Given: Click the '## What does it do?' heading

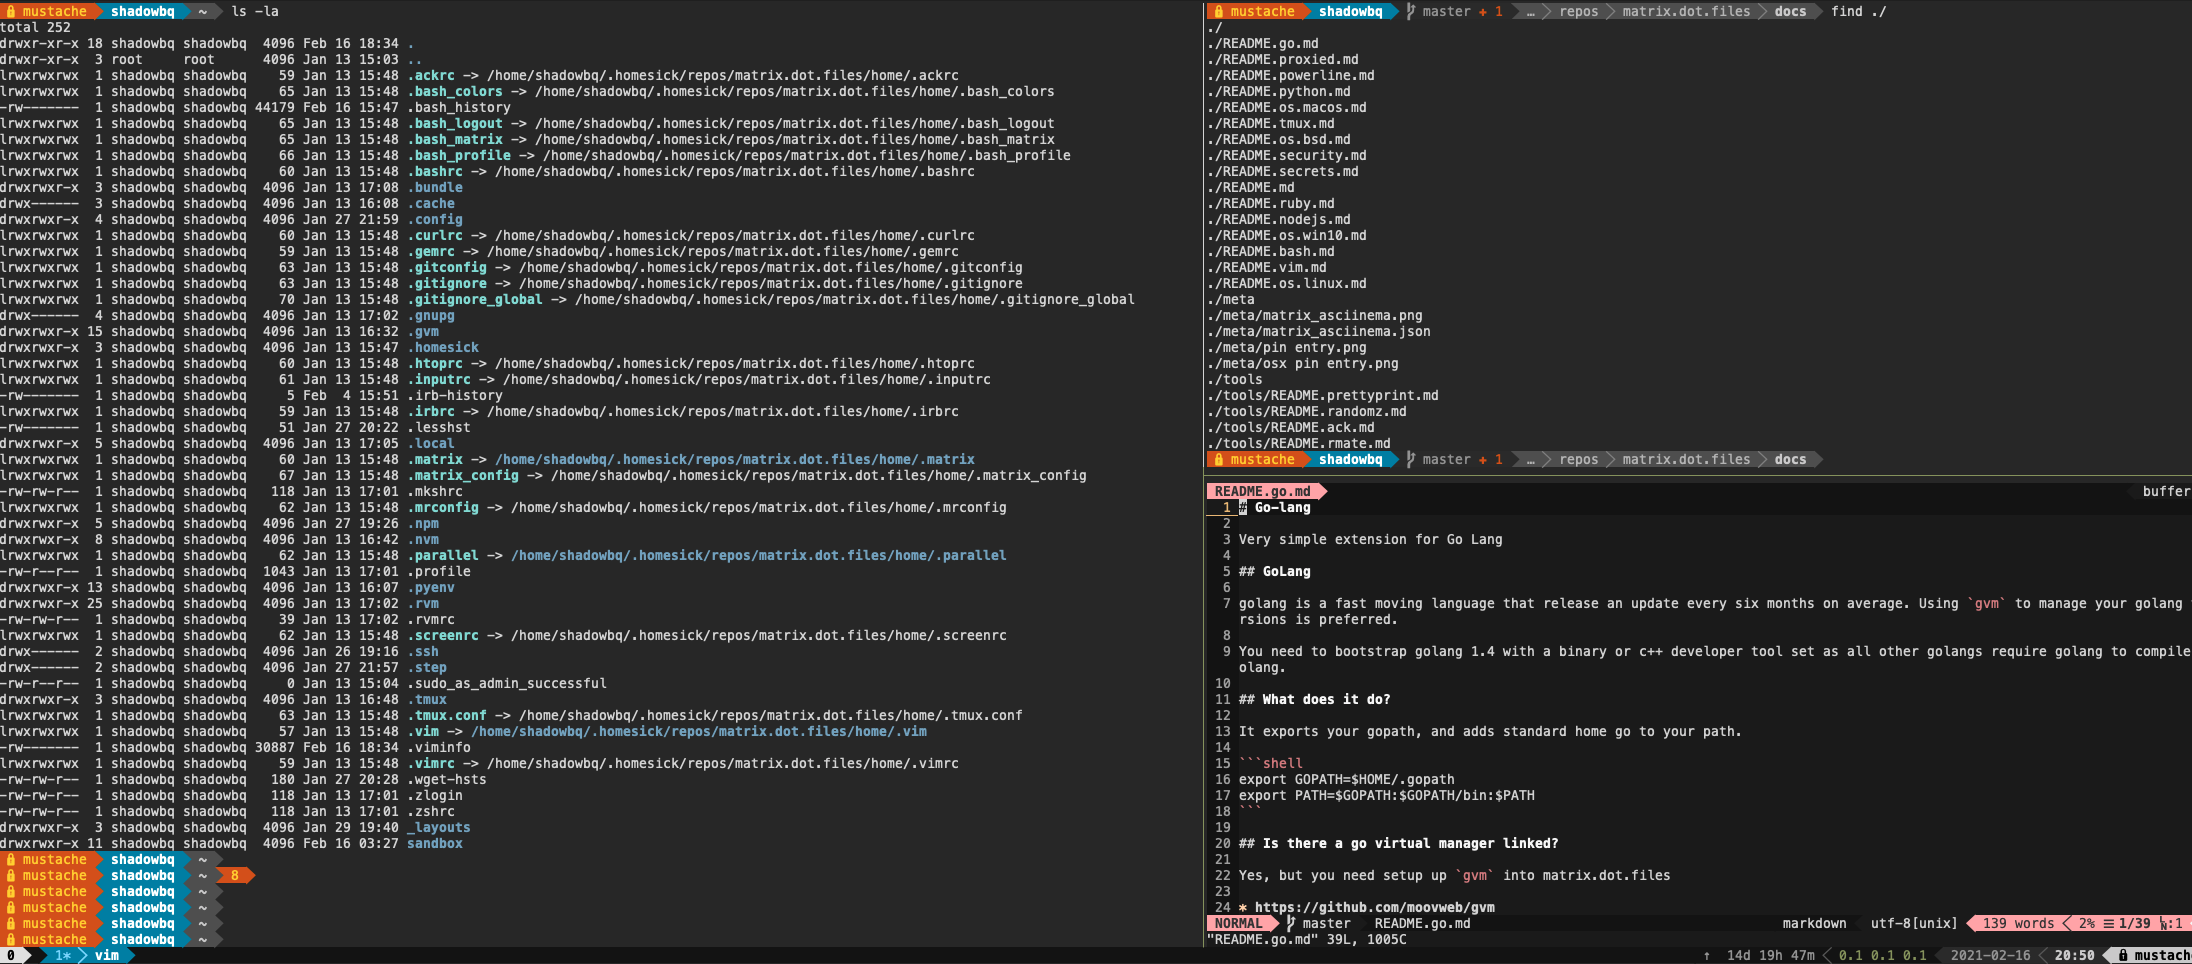Looking at the screenshot, I should [x=1315, y=700].
